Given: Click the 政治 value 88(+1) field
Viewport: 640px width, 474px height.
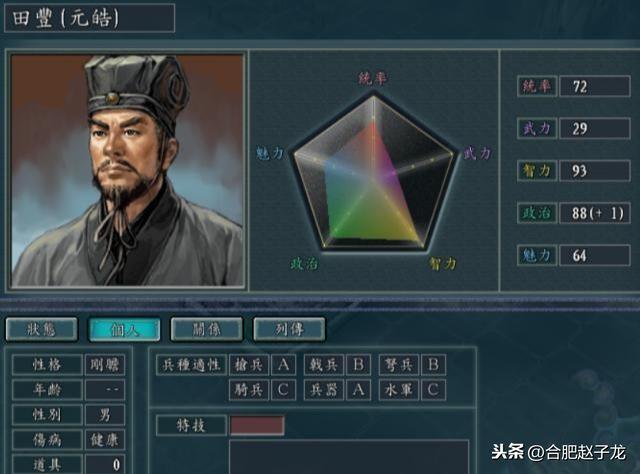Looking at the screenshot, I should pos(595,213).
